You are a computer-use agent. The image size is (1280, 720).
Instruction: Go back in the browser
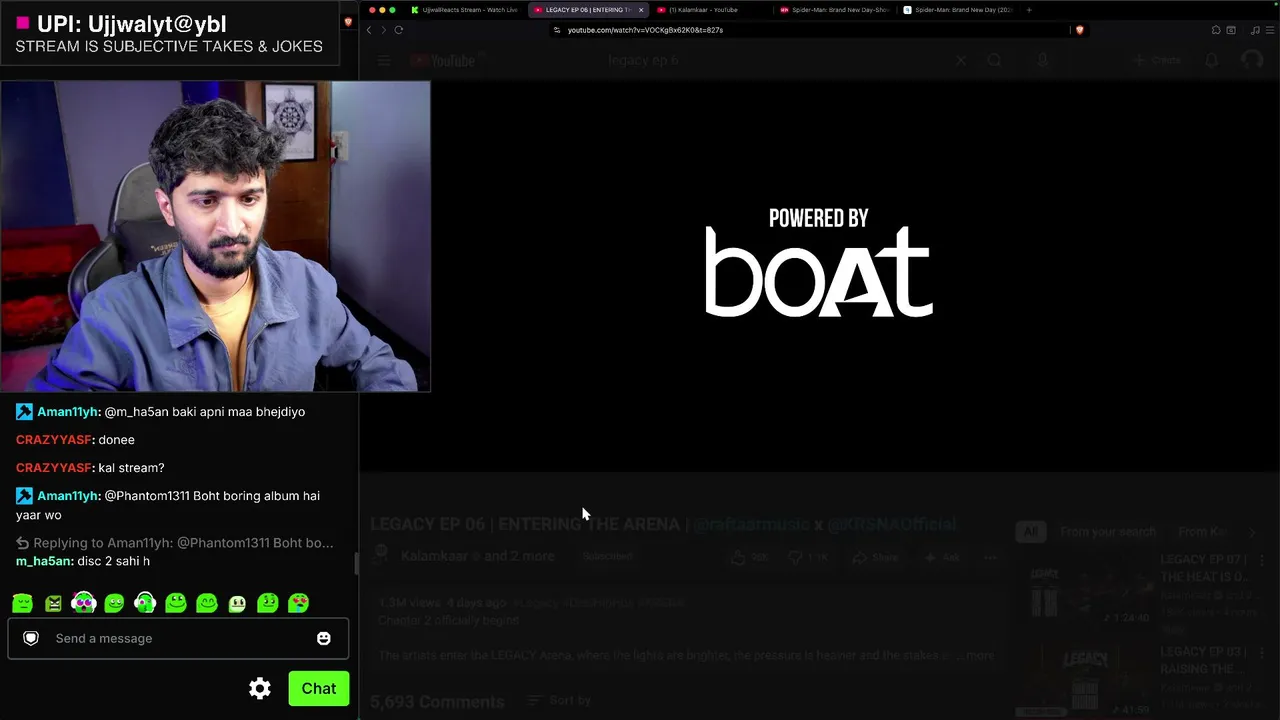tap(369, 30)
